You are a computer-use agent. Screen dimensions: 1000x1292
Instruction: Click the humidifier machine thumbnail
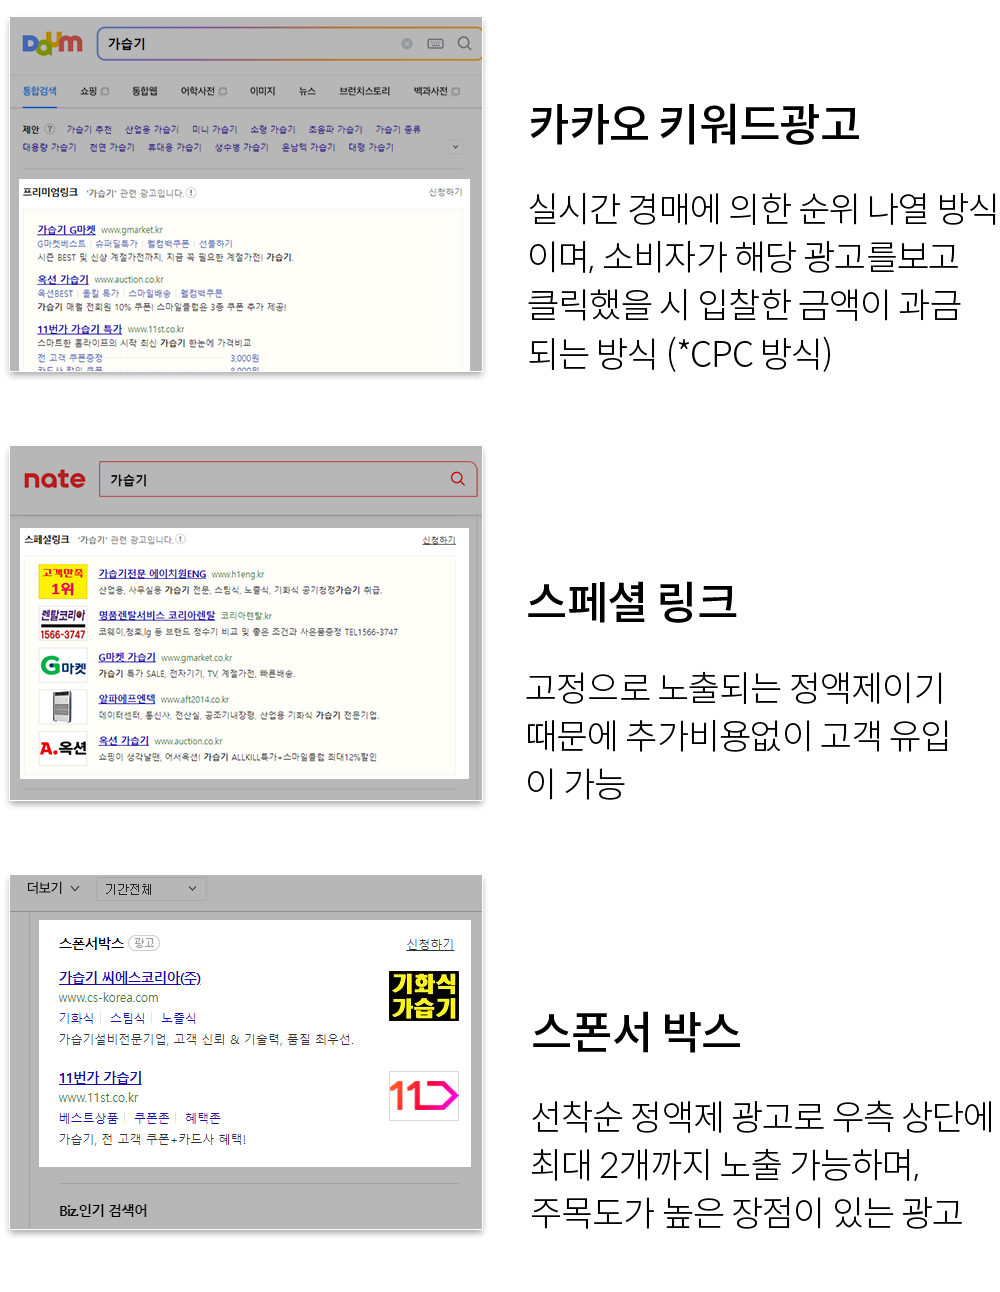[63, 707]
